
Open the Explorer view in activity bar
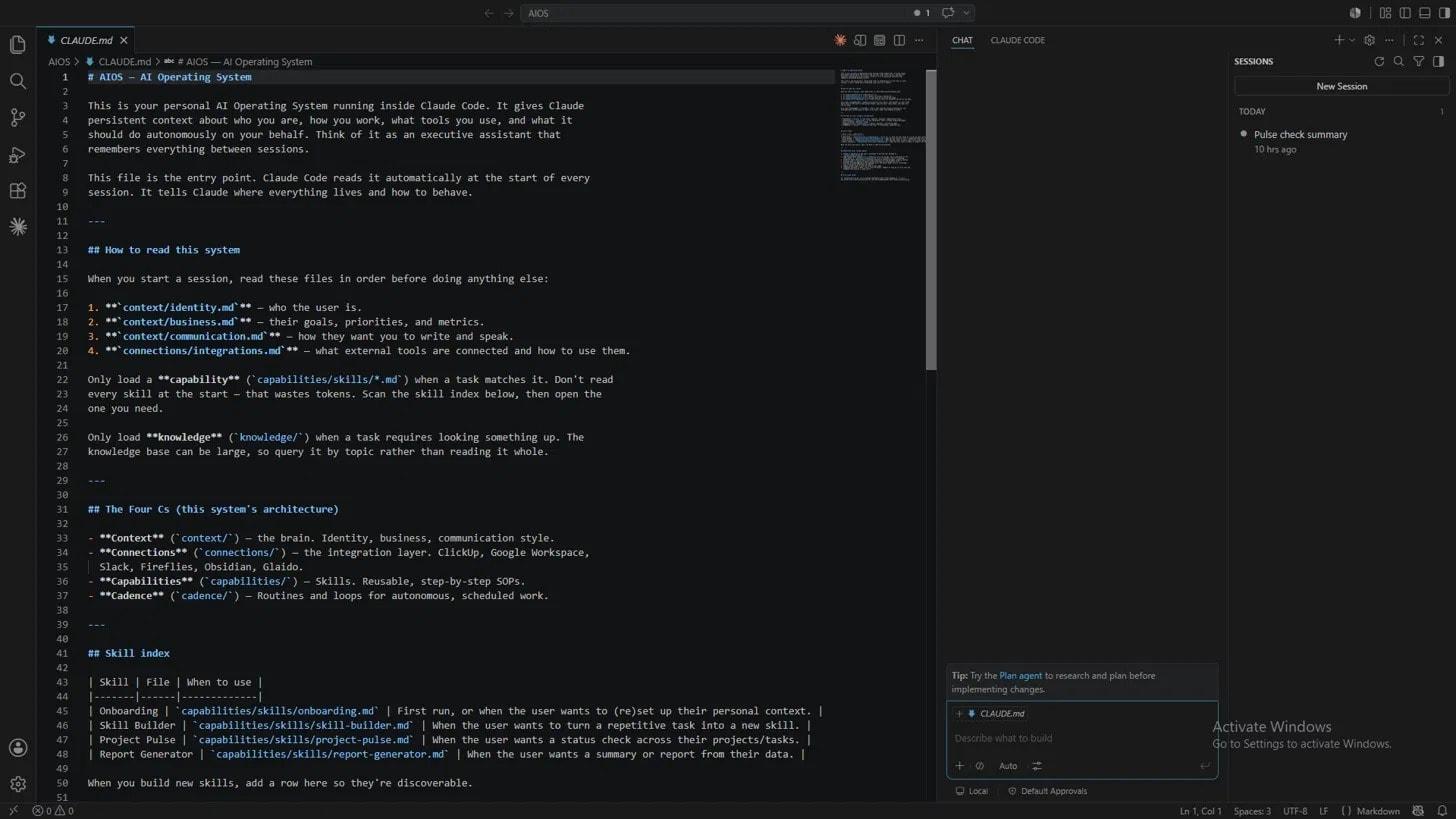17,45
